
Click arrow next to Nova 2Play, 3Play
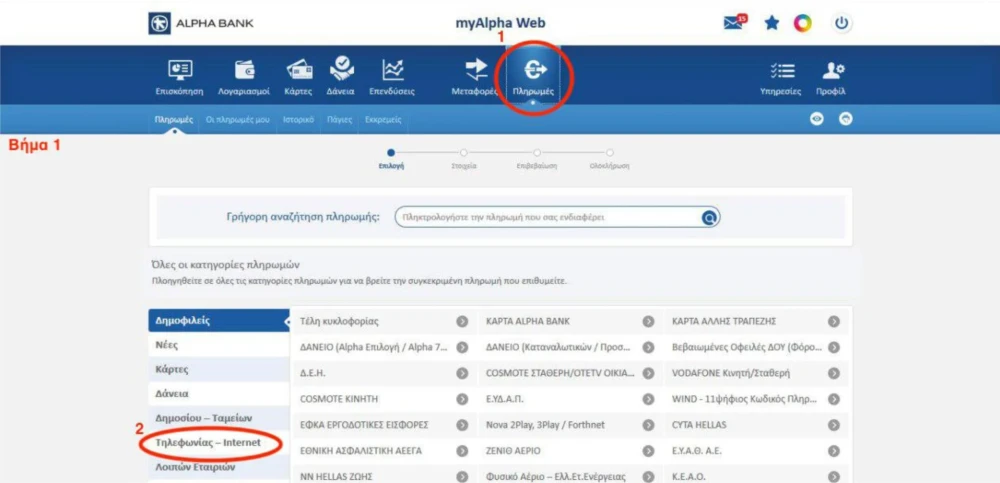(649, 424)
